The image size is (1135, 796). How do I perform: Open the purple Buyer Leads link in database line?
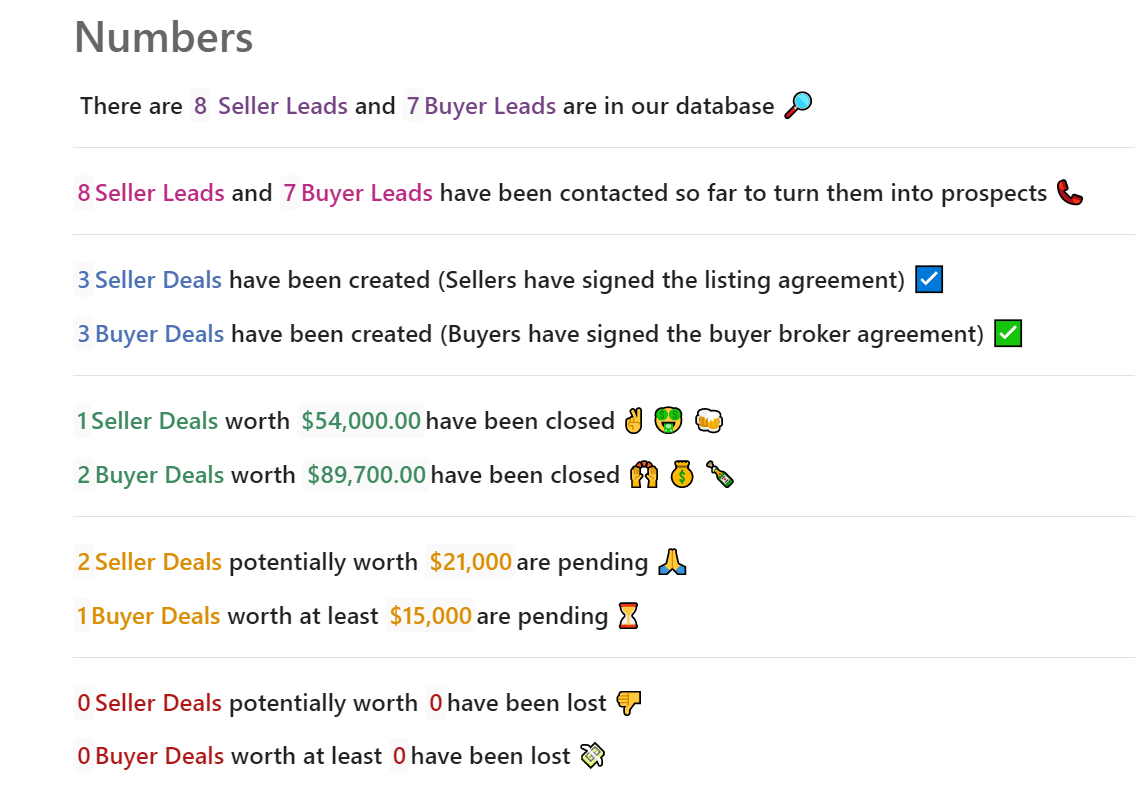490,106
